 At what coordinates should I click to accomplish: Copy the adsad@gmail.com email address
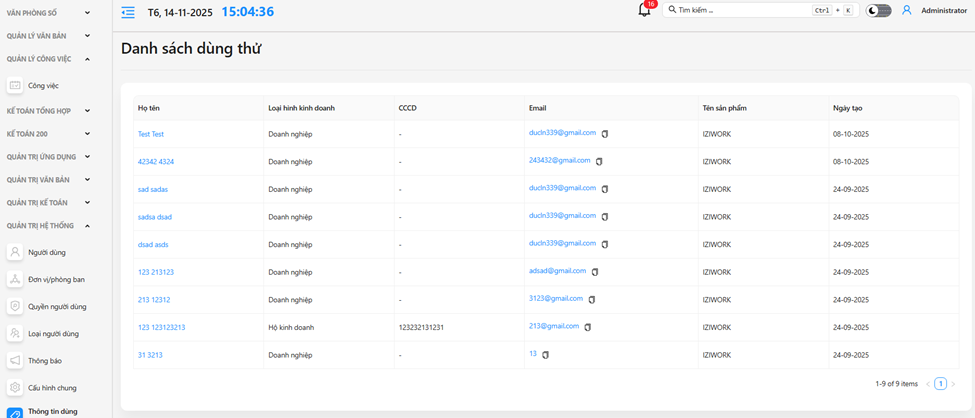[x=595, y=272]
